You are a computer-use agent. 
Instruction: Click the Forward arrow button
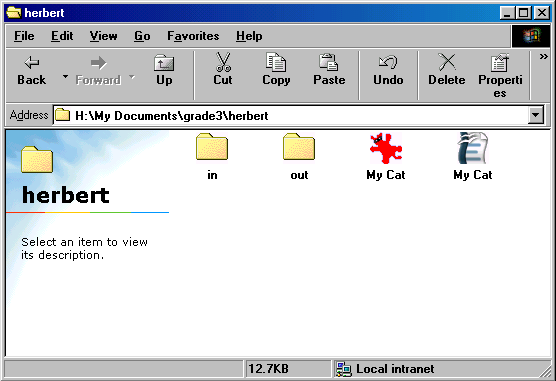[98, 71]
